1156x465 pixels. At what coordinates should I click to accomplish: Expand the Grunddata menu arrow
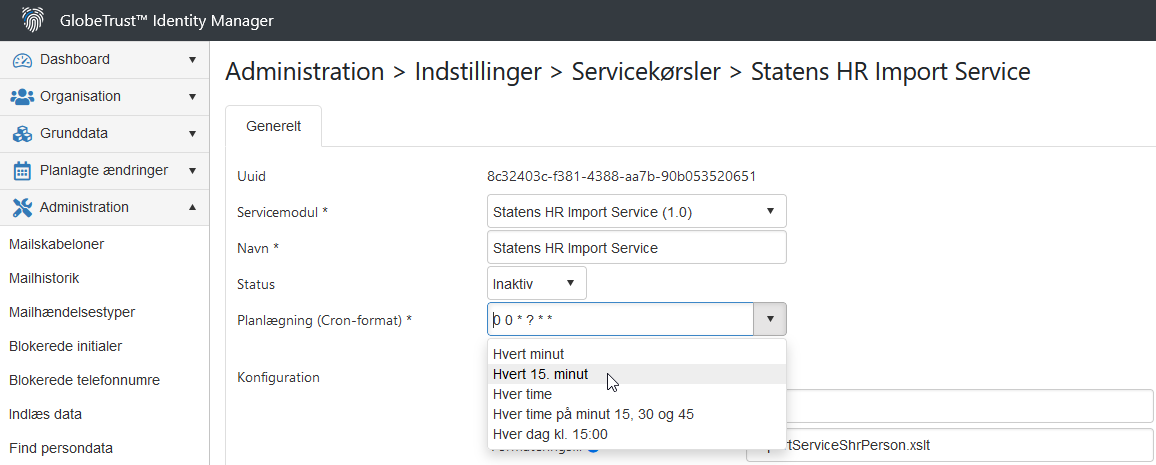click(x=192, y=134)
